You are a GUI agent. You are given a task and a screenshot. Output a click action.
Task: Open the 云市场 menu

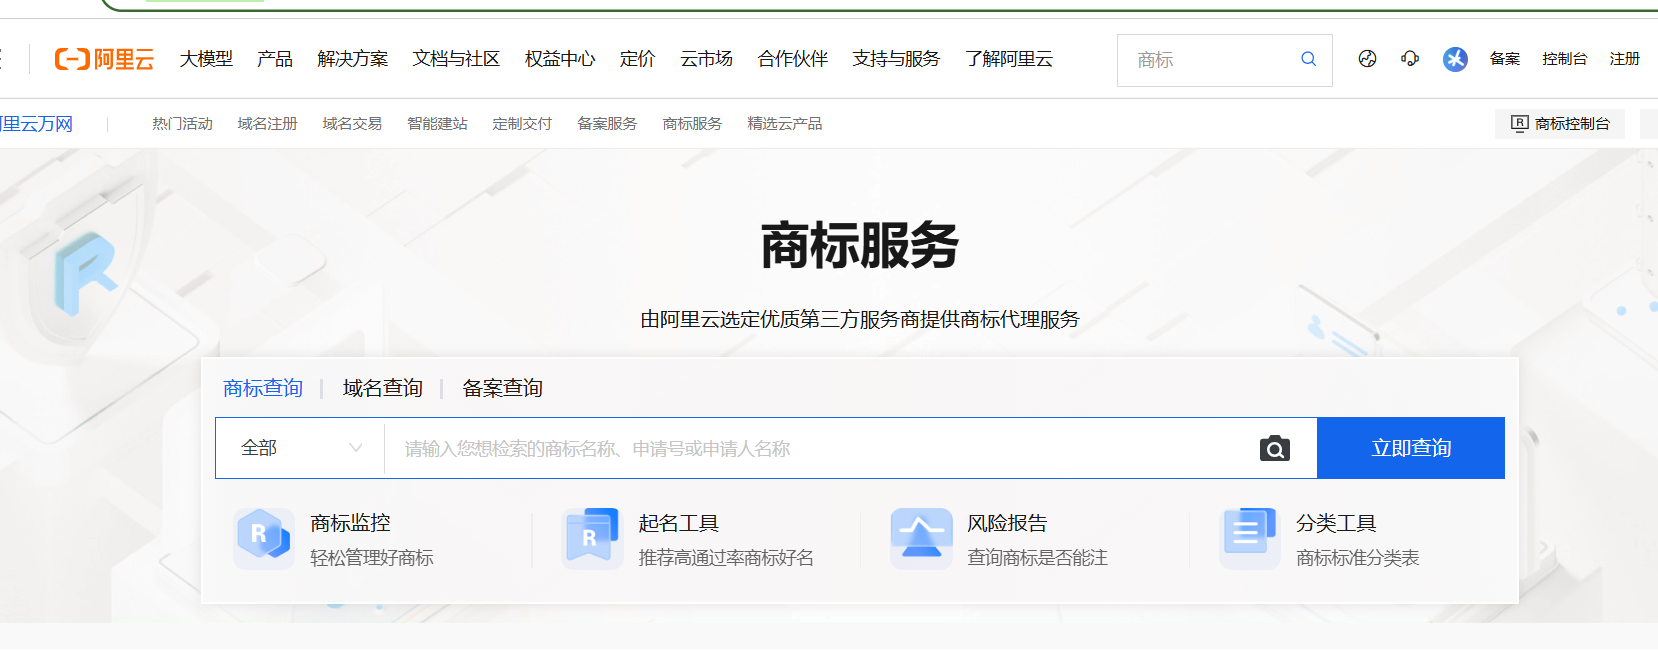coord(706,59)
